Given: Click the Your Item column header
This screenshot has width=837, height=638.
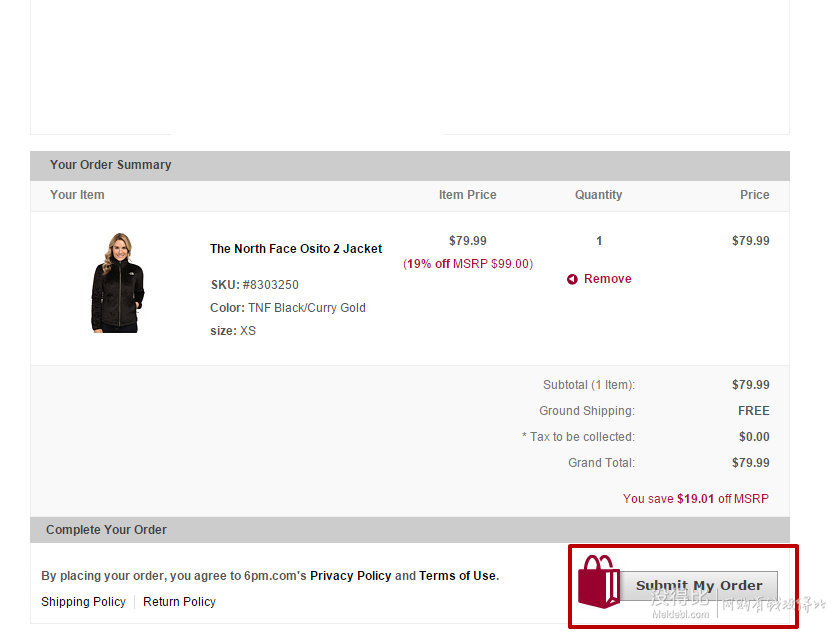Looking at the screenshot, I should (77, 195).
